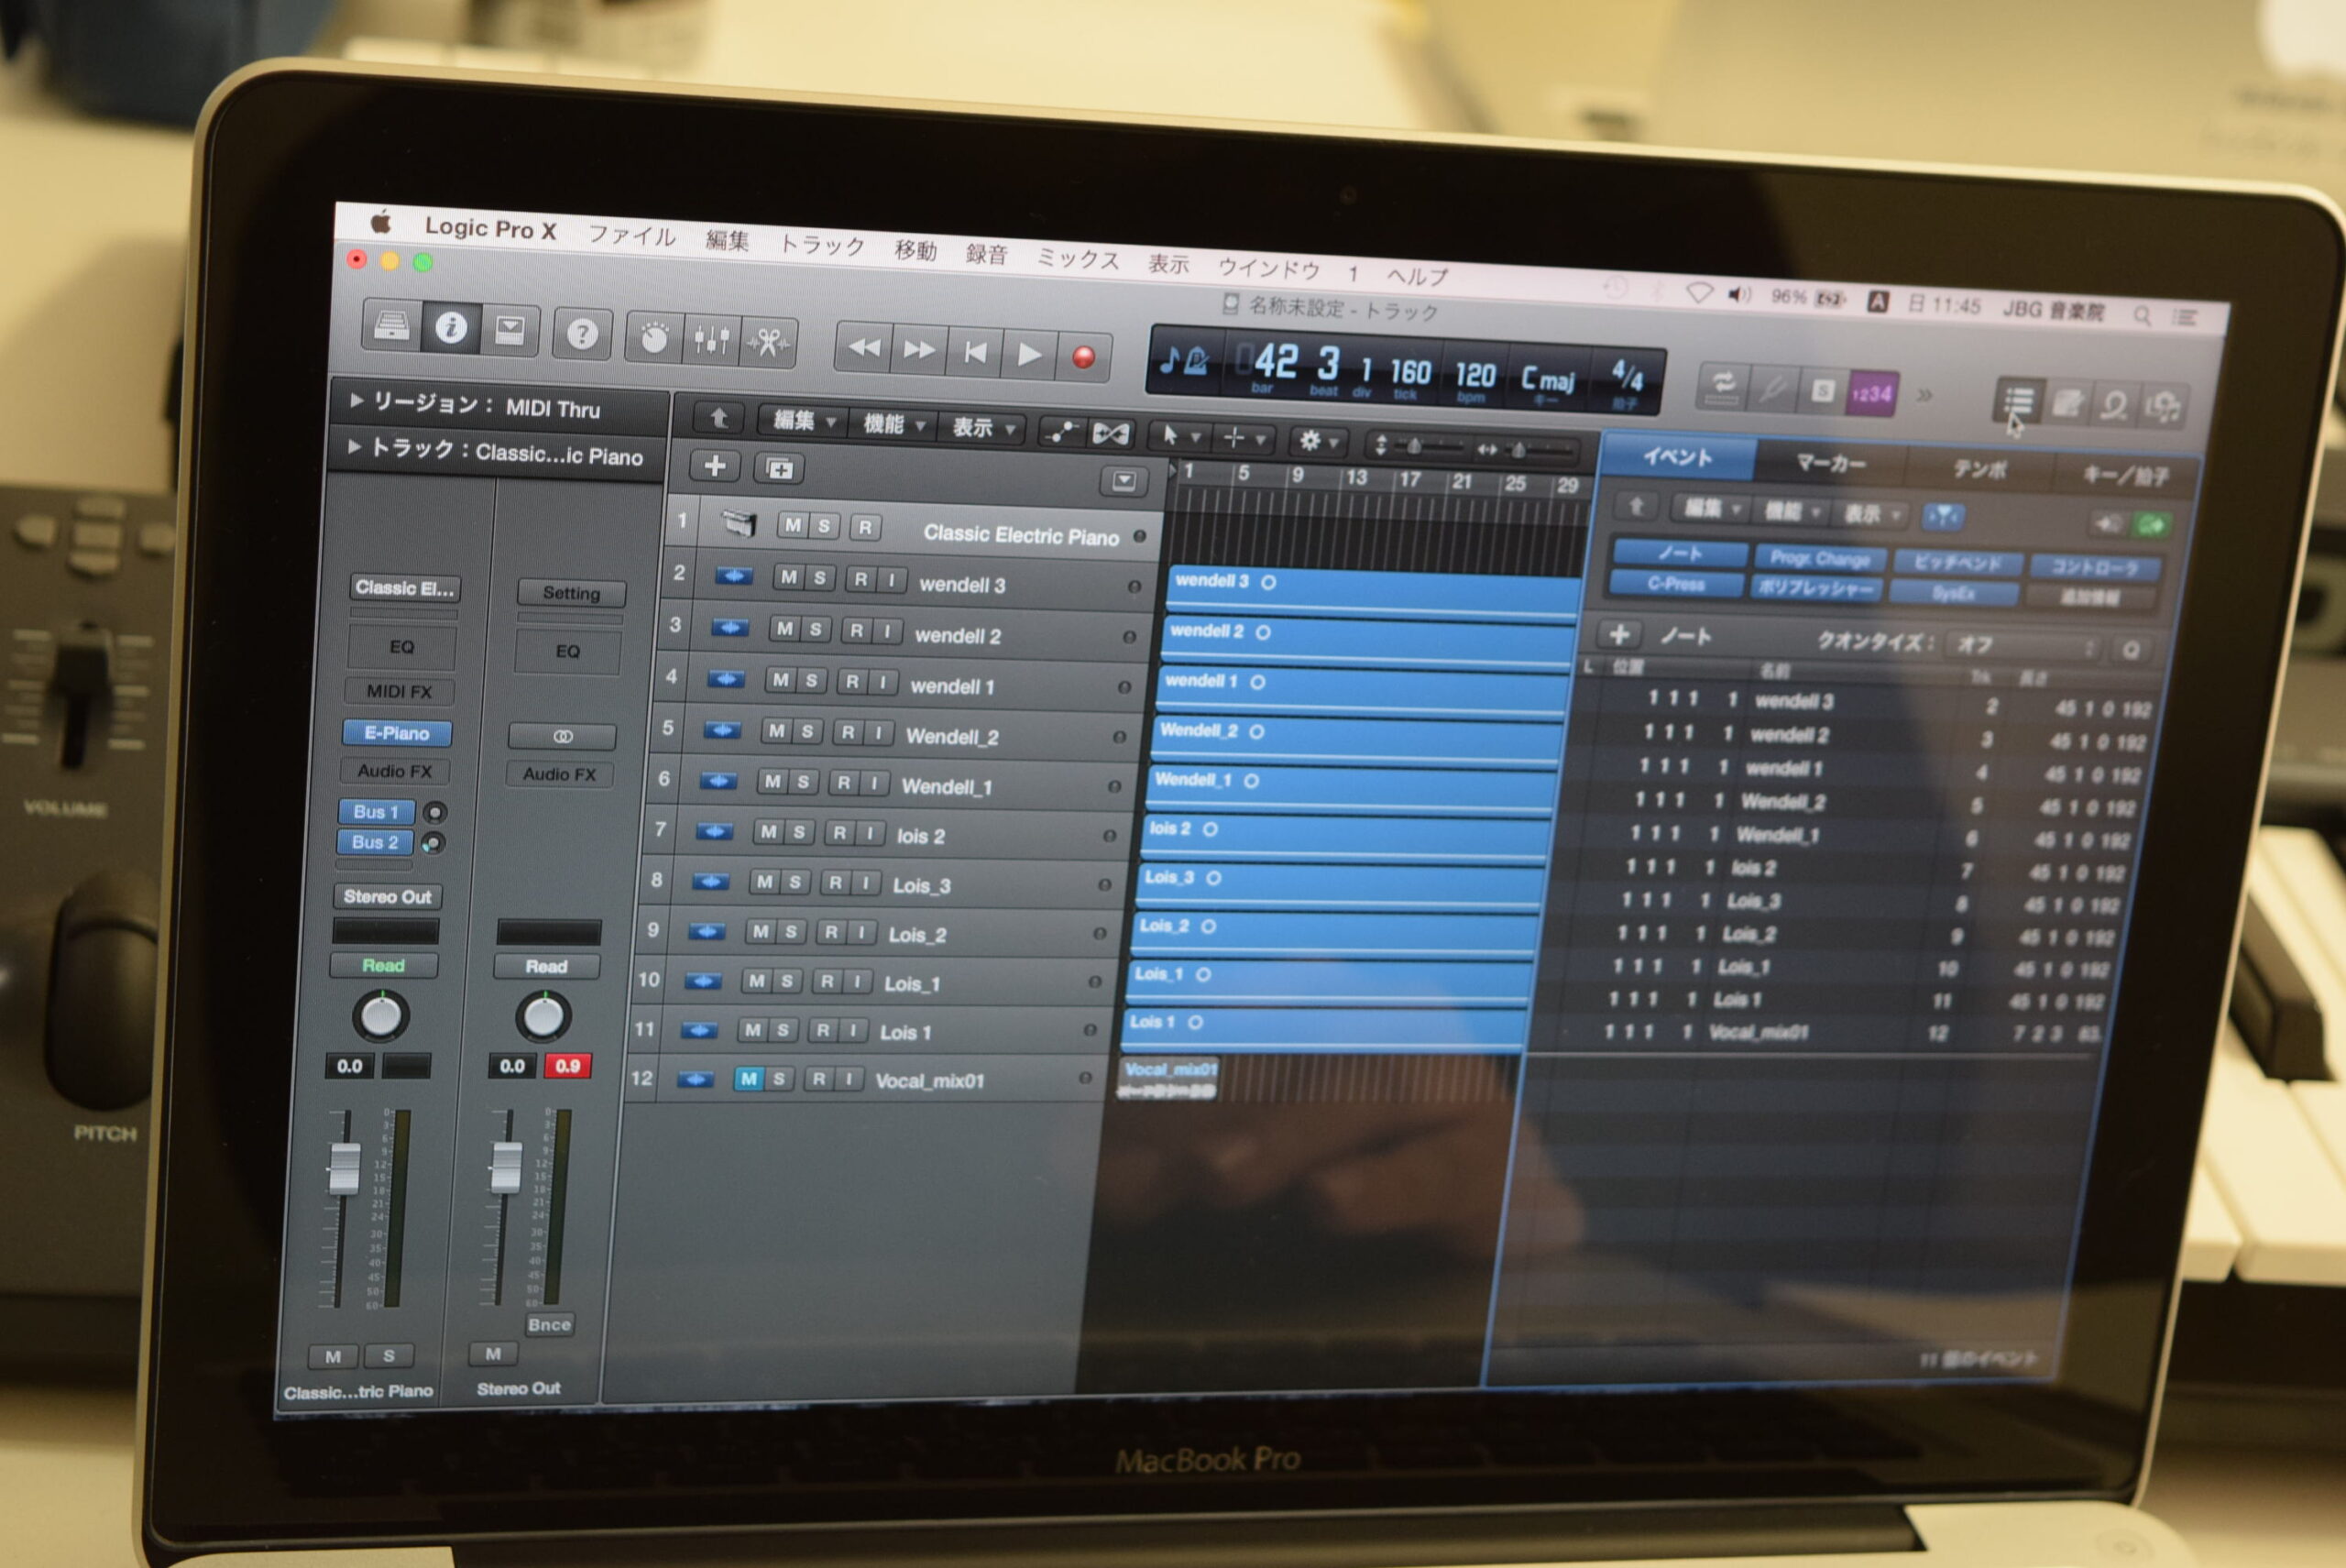
Task: Open tracks area Functions dropdown menu
Action: pyautogui.click(x=892, y=425)
